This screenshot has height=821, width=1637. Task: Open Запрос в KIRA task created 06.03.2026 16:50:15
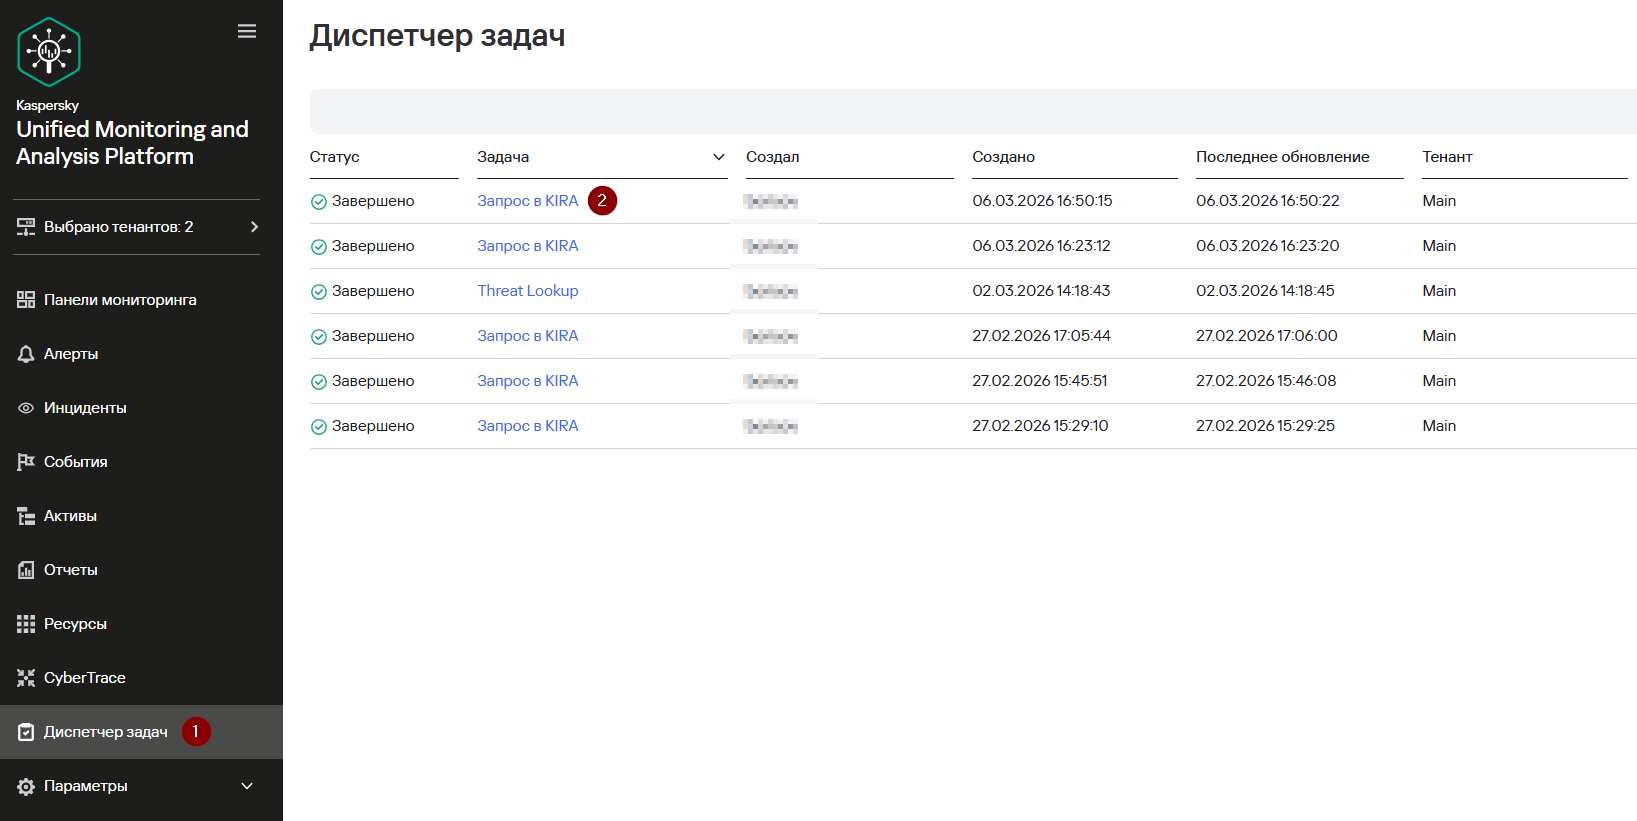click(528, 201)
